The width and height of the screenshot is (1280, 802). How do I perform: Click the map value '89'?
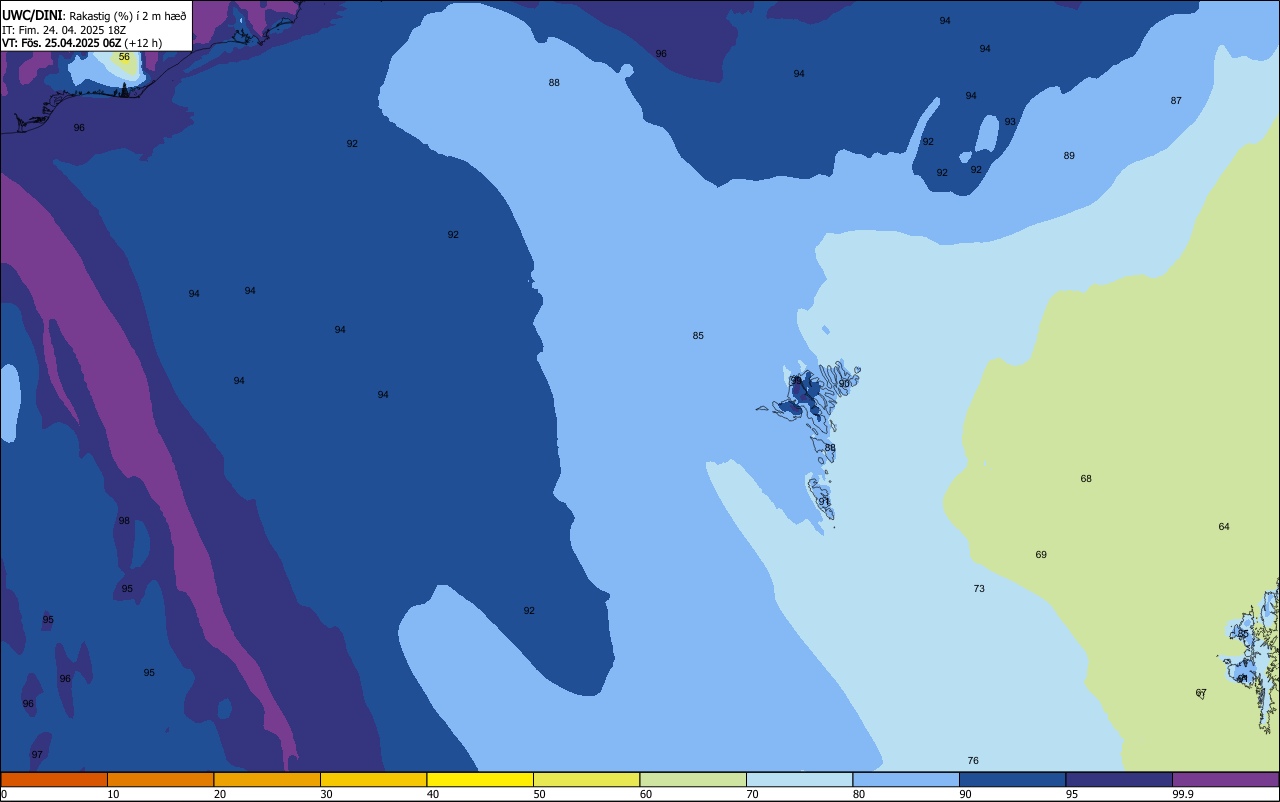[1069, 156]
